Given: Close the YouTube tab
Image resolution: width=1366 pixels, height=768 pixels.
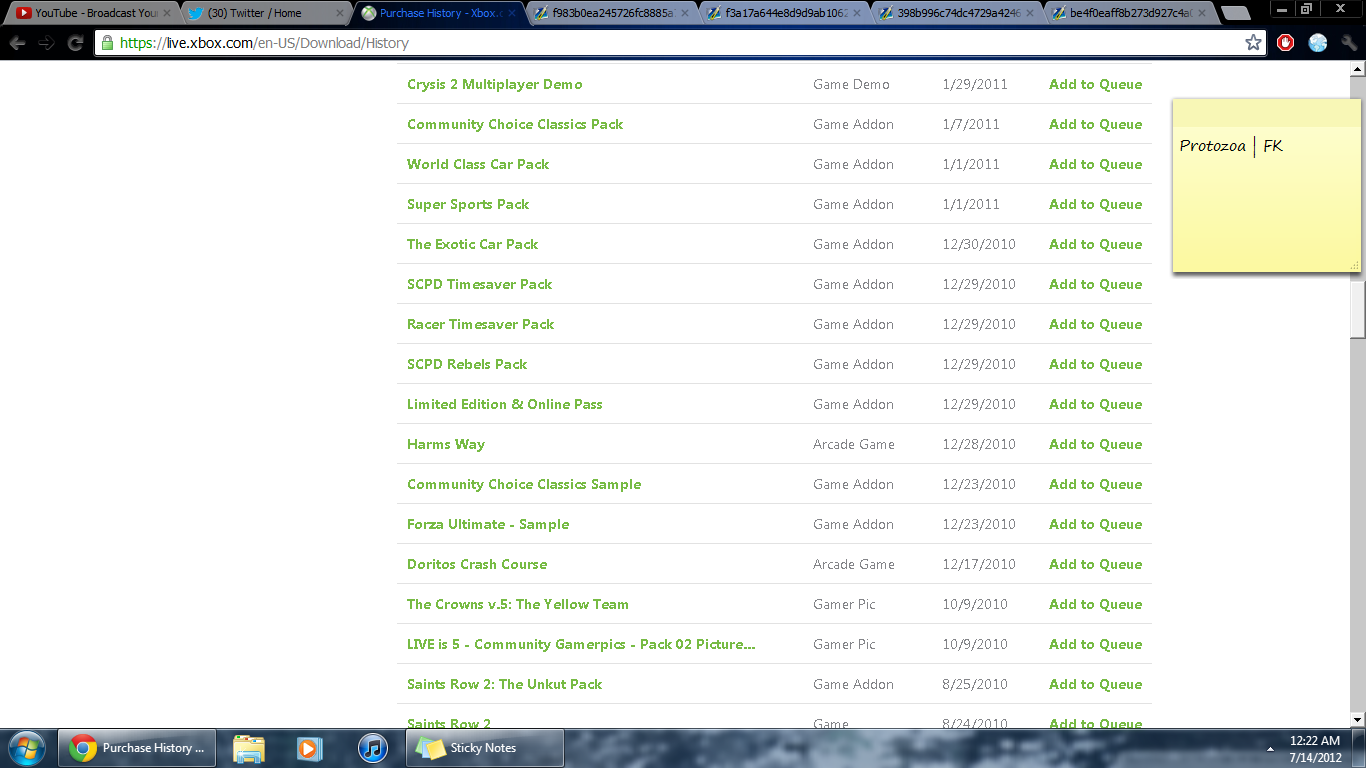Looking at the screenshot, I should 167,14.
